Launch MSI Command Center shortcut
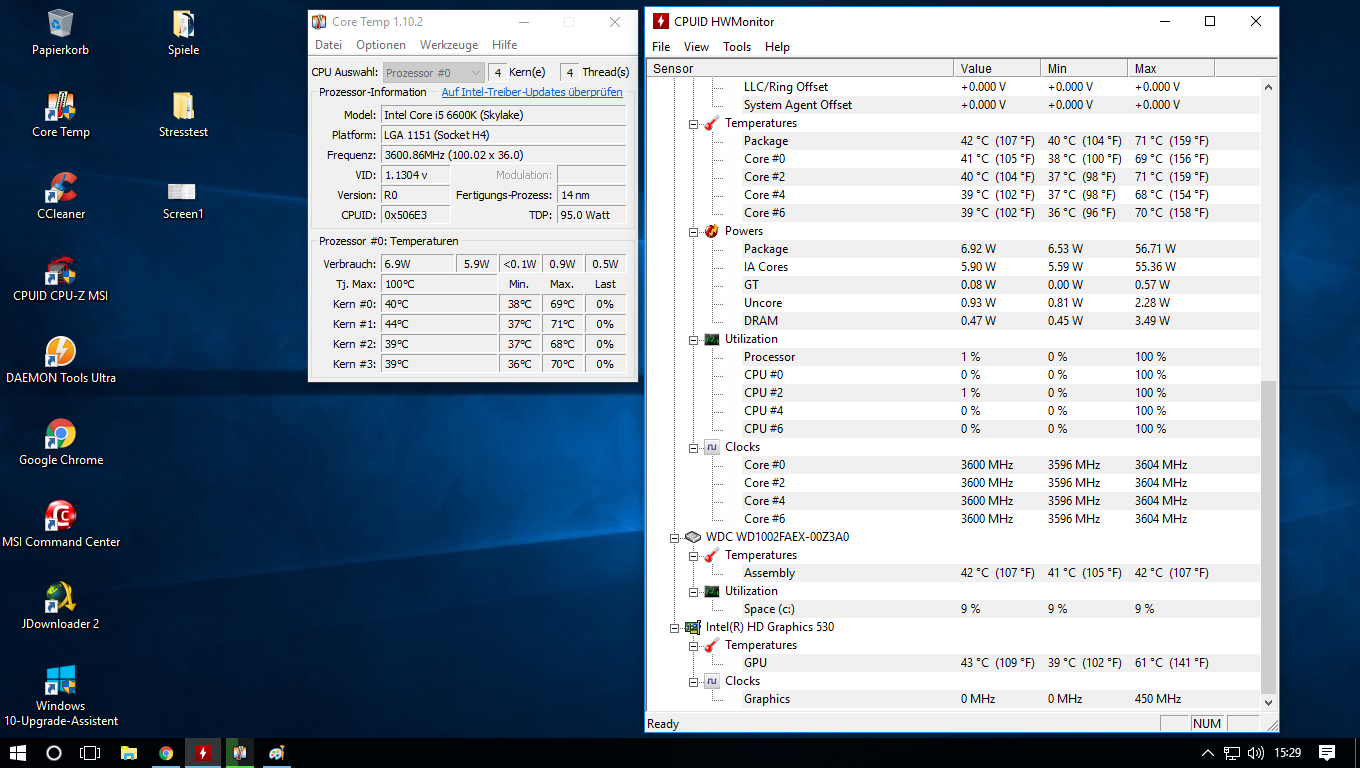Screen dimensions: 1360x768 [61, 524]
